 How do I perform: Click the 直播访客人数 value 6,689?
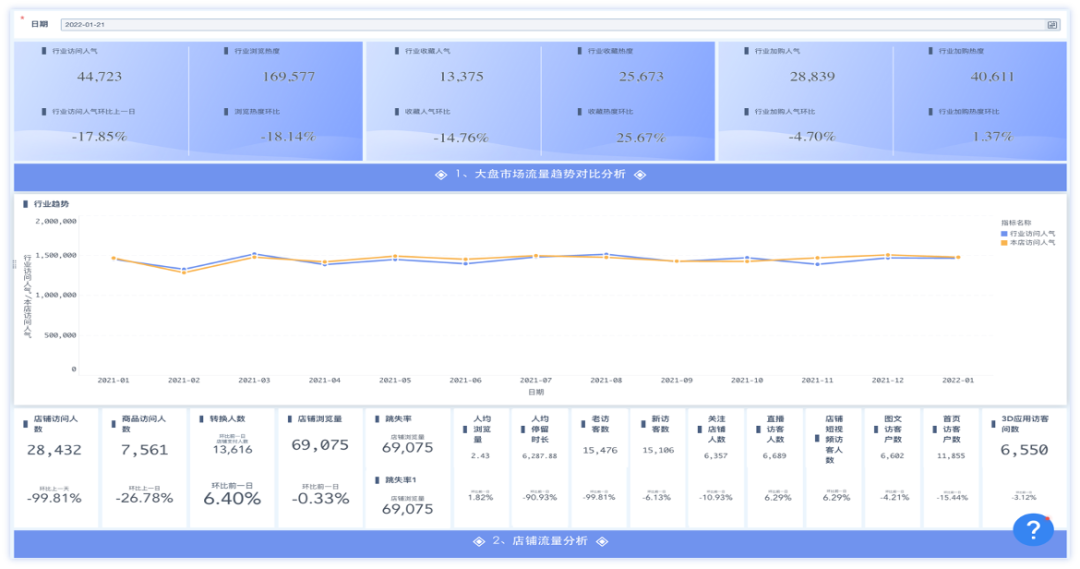coord(774,456)
